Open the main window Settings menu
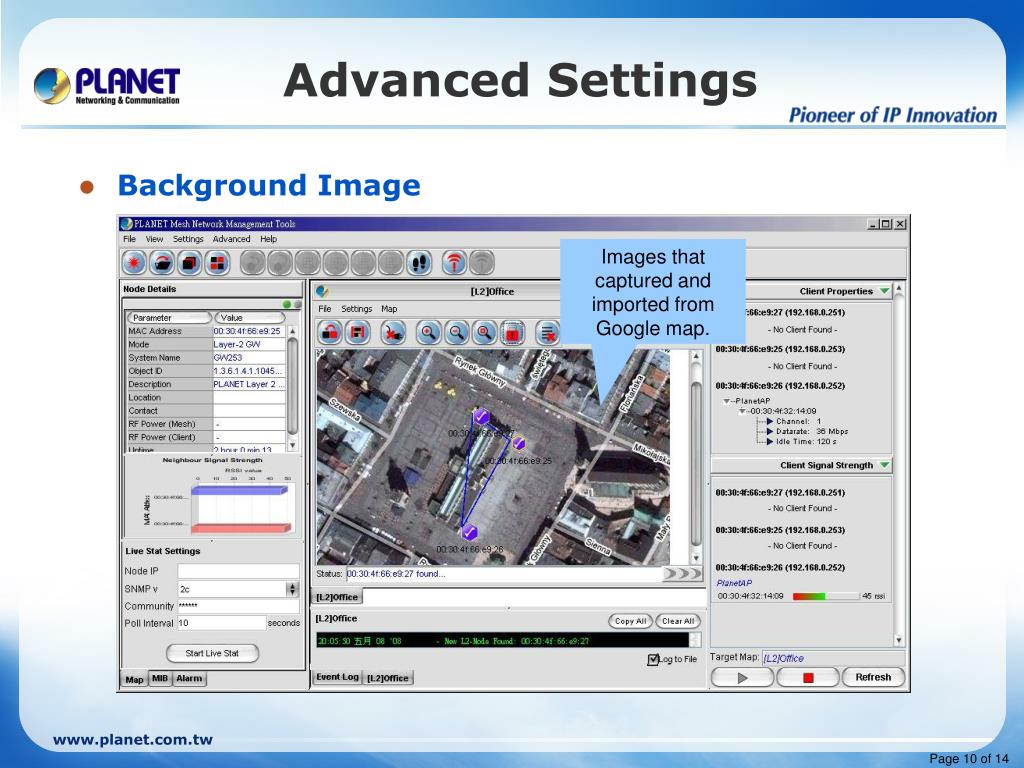 coord(188,239)
